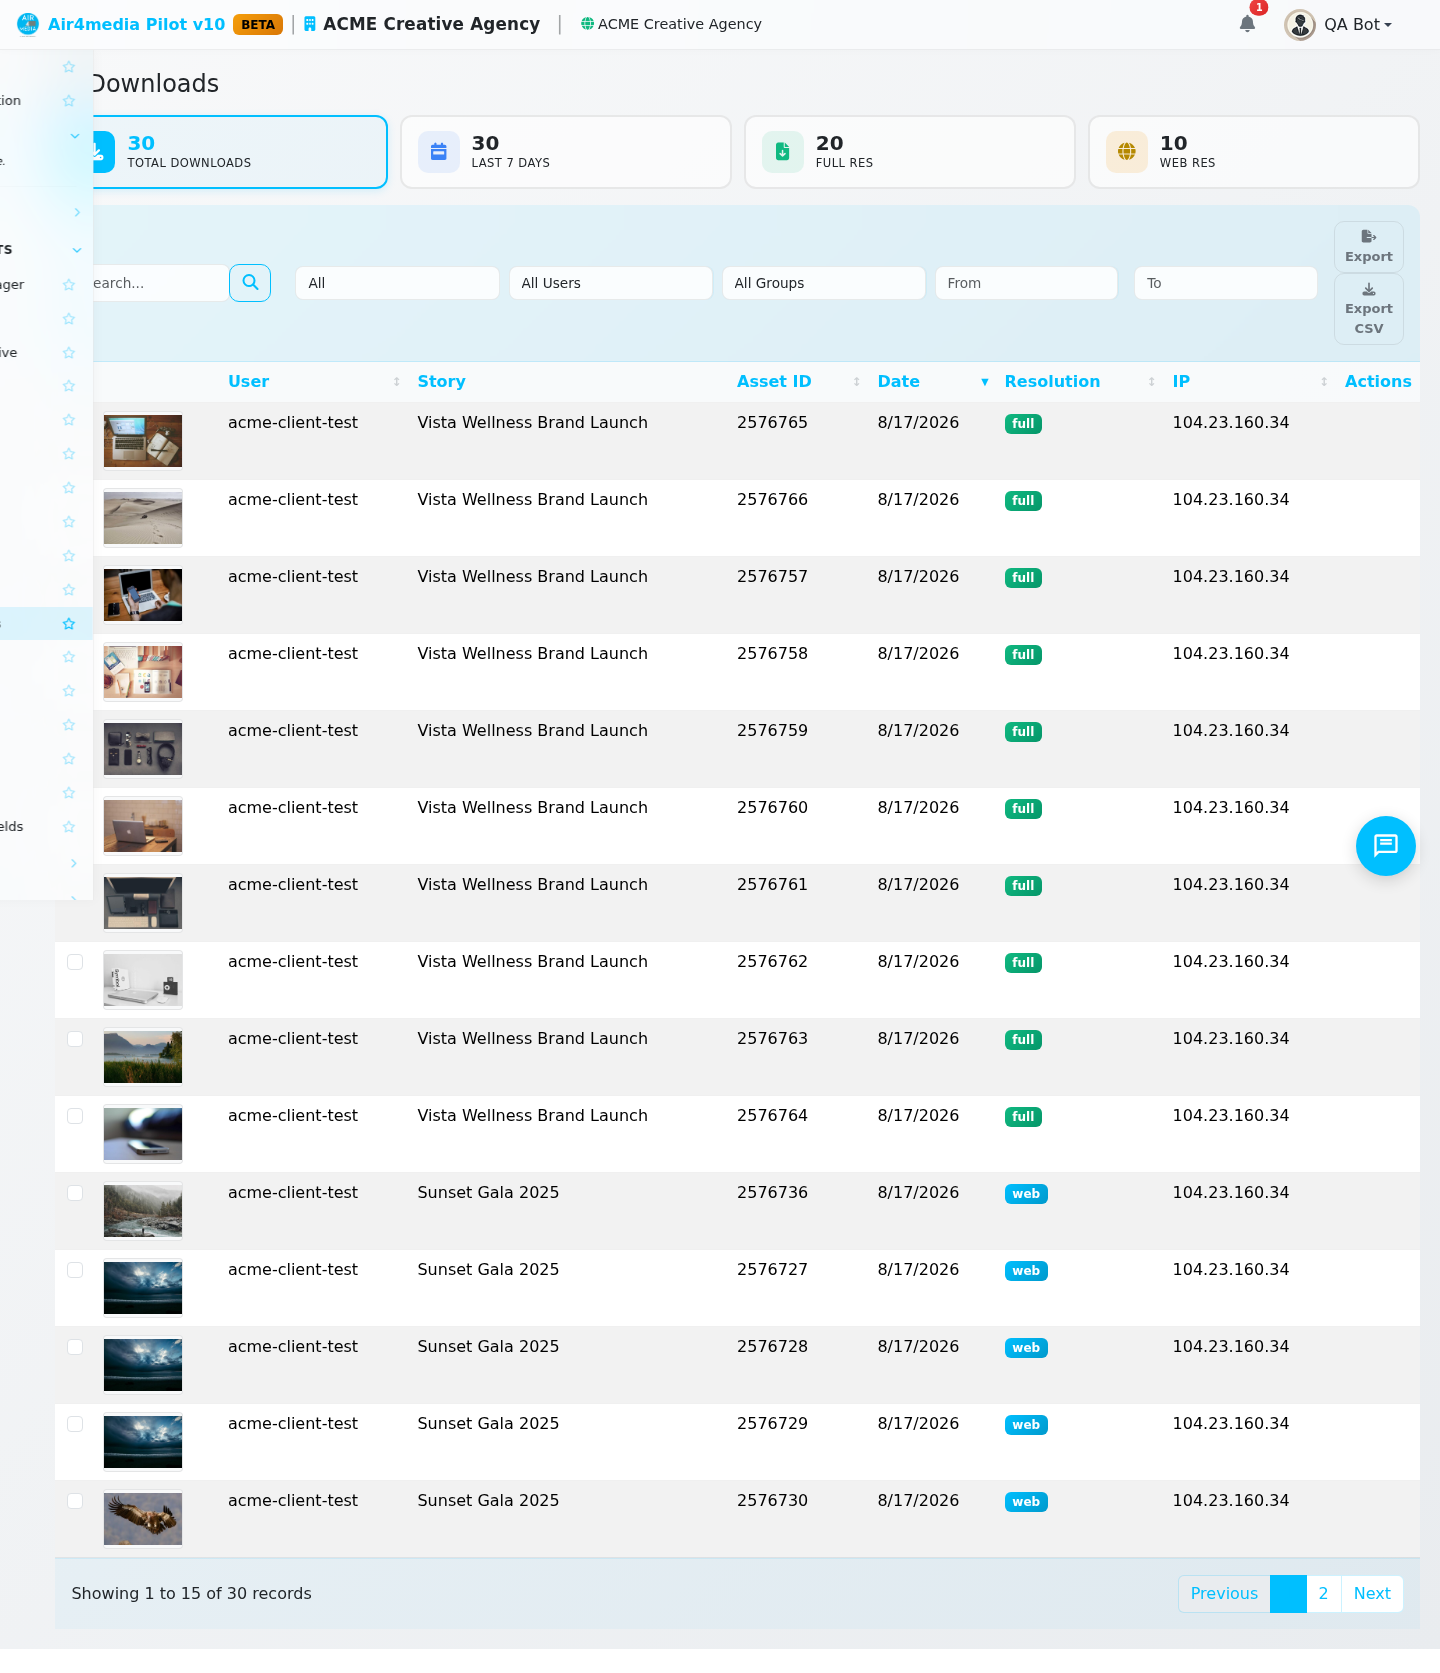Screen dimensions: 1440x1673
Task: Click the Previous page button
Action: 1224,1594
